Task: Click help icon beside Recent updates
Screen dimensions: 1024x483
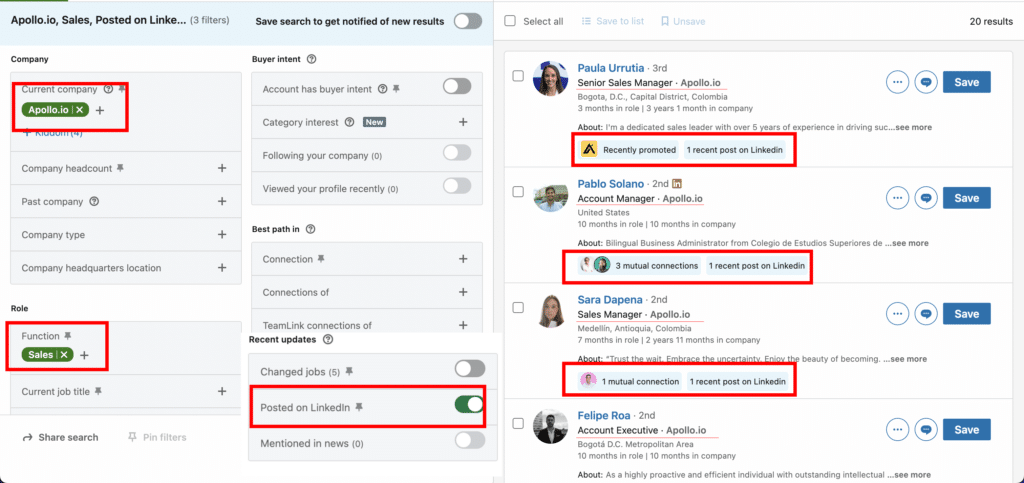Action: 328,339
